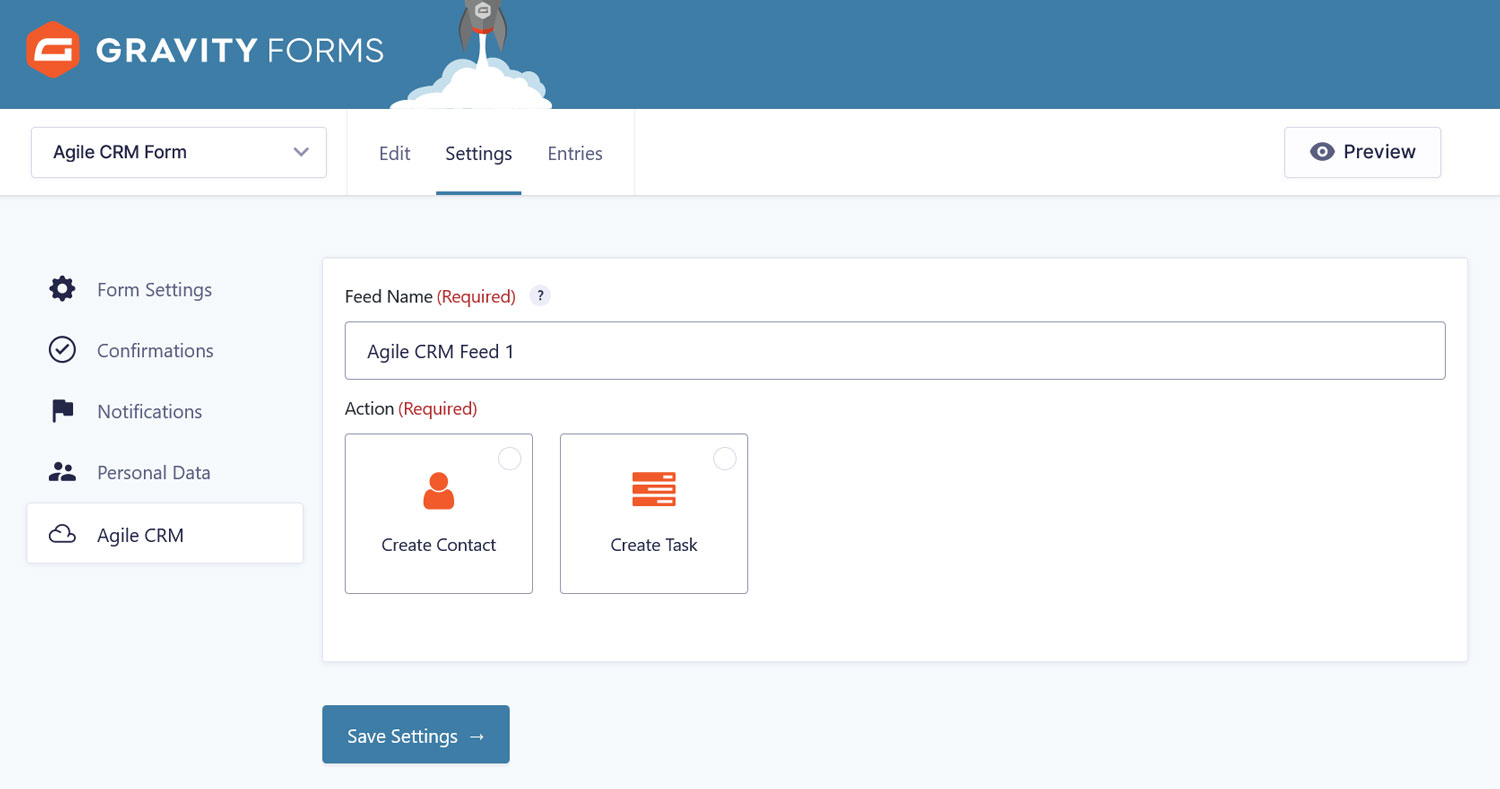Image resolution: width=1500 pixels, height=789 pixels.
Task: Select the Create Contact radio button
Action: click(509, 458)
